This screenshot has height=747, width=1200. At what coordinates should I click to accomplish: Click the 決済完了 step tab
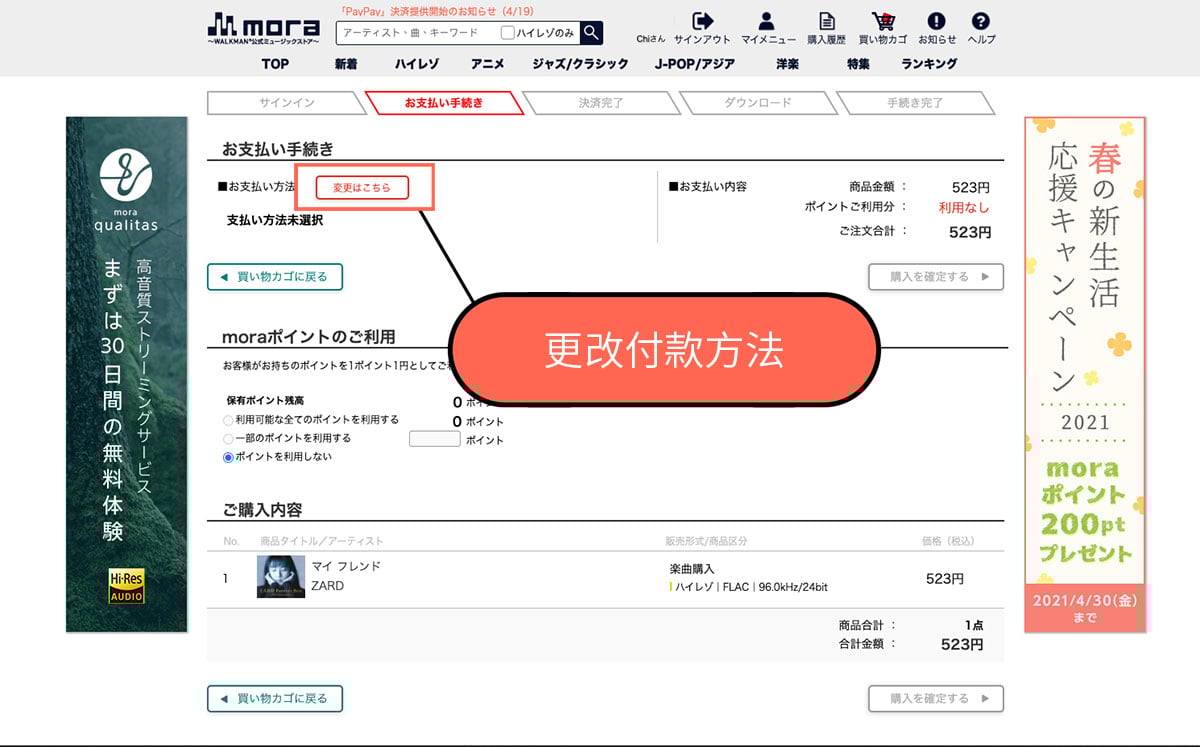pos(601,103)
